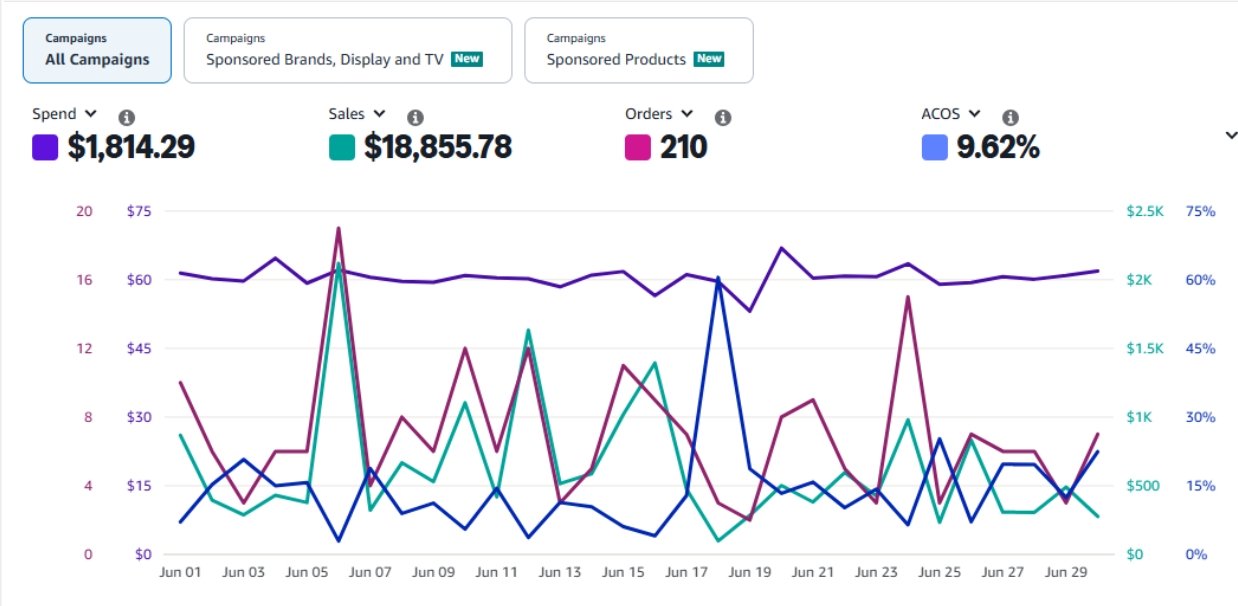The height and width of the screenshot is (606, 1238).
Task: Click the New badge on Sponsored Brands tab
Action: tap(467, 59)
